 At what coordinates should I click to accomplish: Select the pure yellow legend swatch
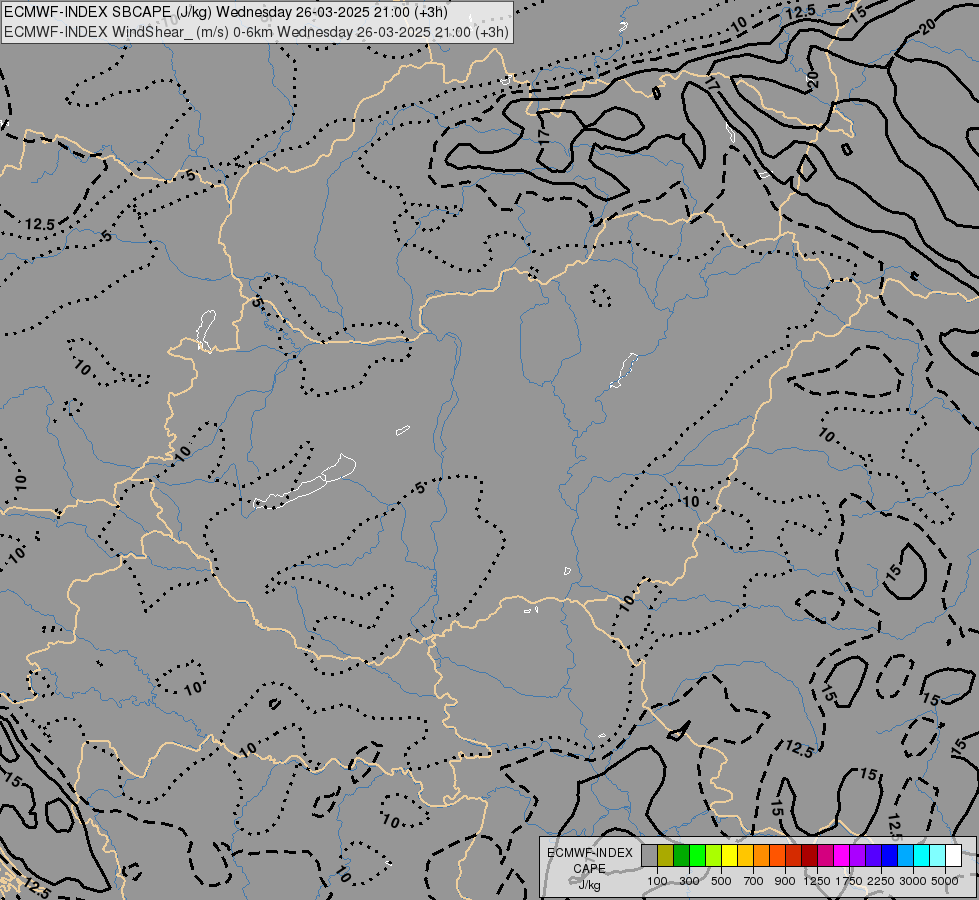tap(729, 856)
